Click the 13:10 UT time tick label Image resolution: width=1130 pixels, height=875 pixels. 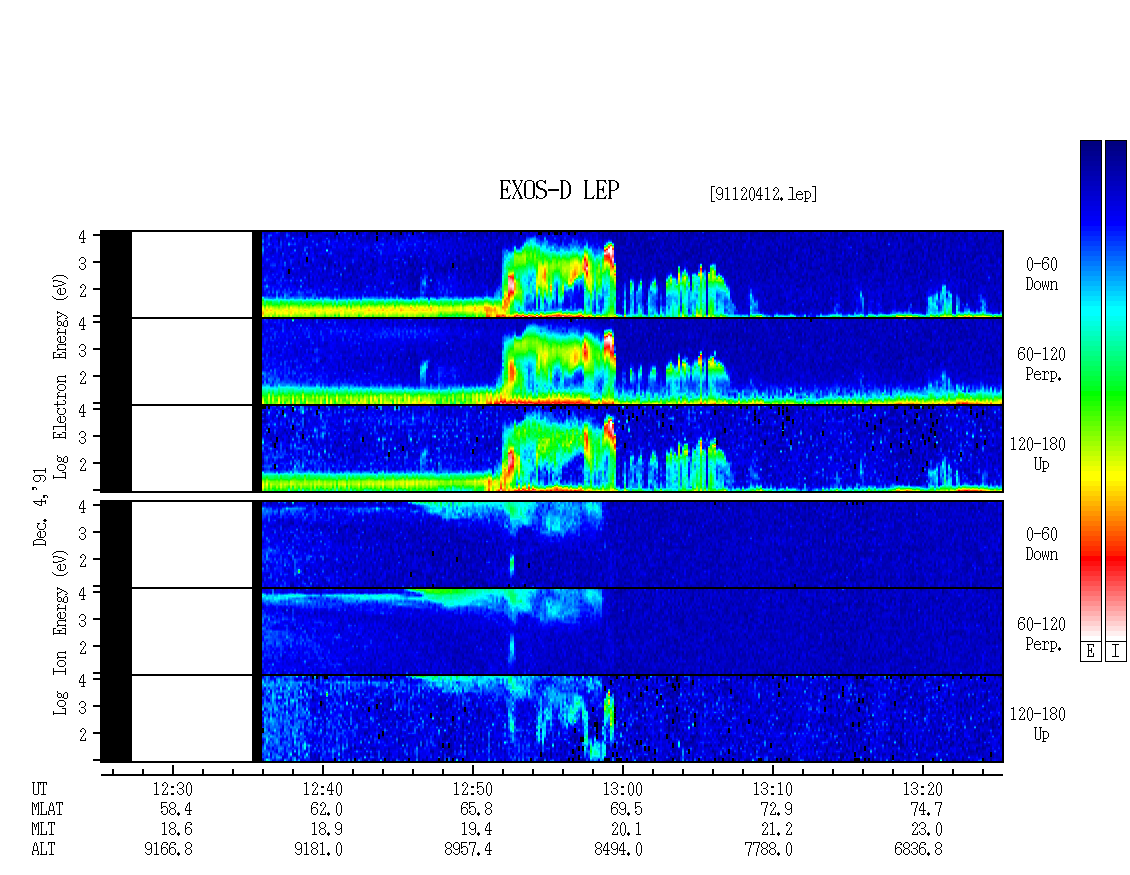pyautogui.click(x=773, y=789)
